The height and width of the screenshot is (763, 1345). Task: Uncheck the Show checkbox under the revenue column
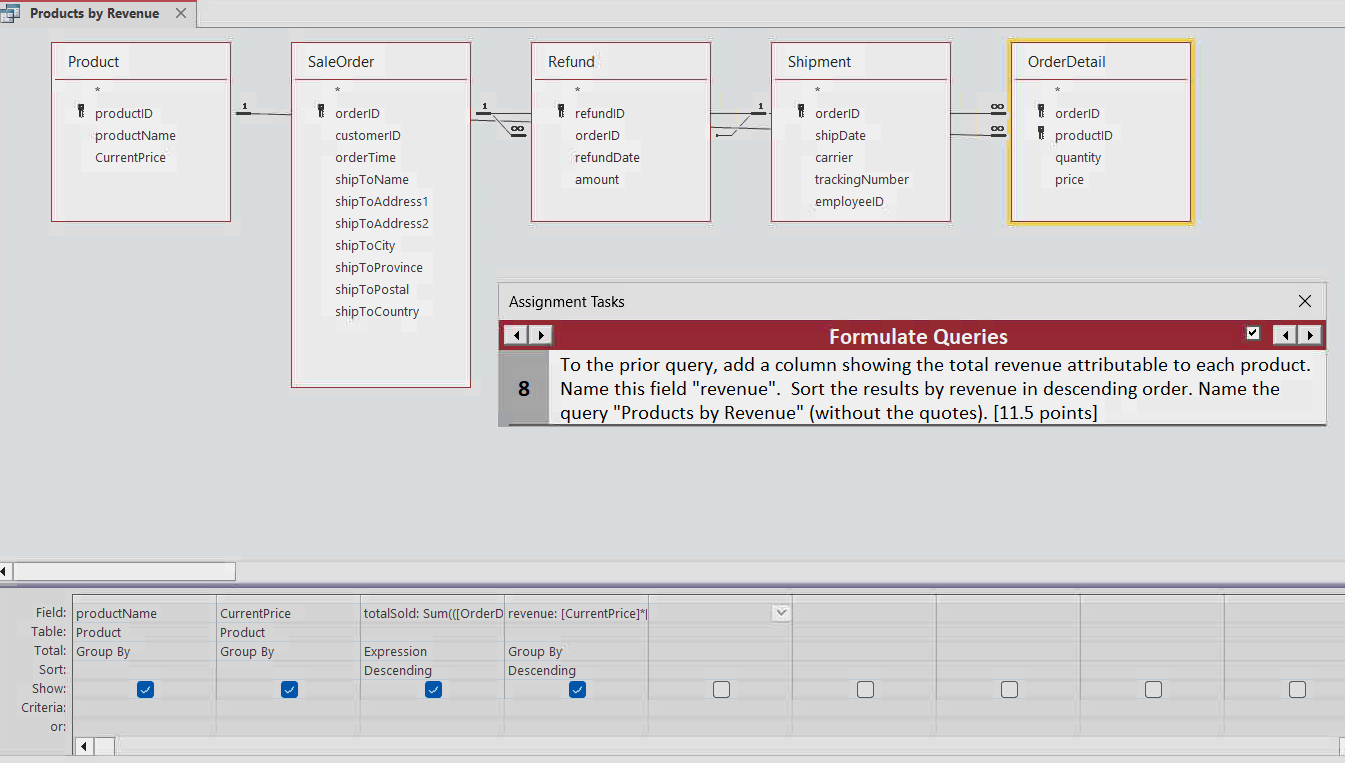577,689
